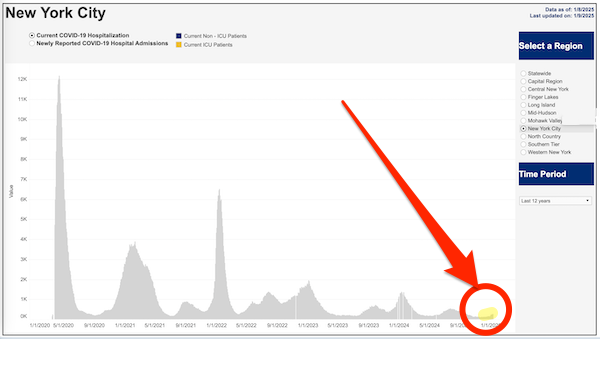This screenshot has width=600, height=380.
Task: Select Mohawk Valley region
Action: click(523, 121)
